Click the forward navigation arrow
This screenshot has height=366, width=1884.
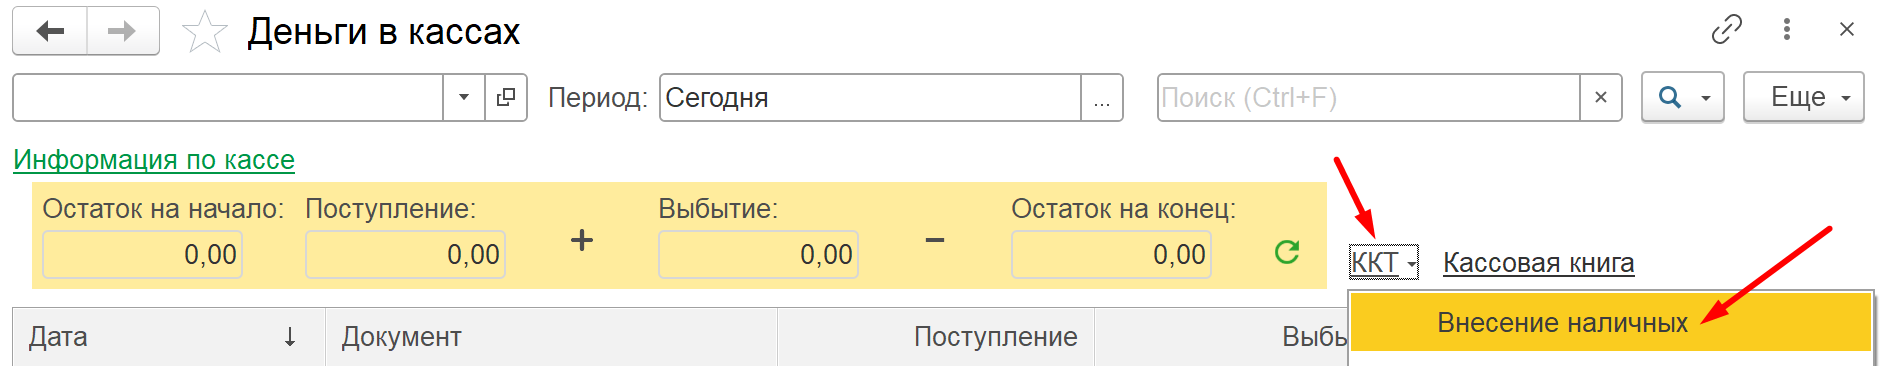(x=123, y=31)
